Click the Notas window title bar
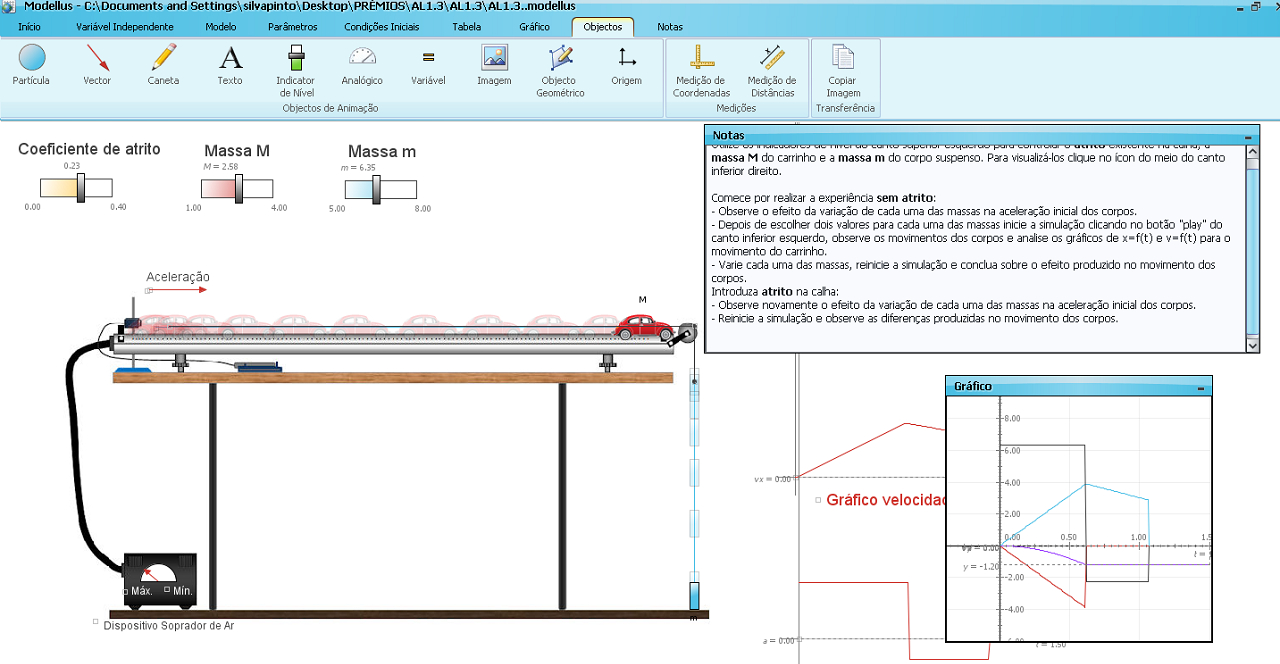Screen dimensions: 1280x664 click(982, 135)
